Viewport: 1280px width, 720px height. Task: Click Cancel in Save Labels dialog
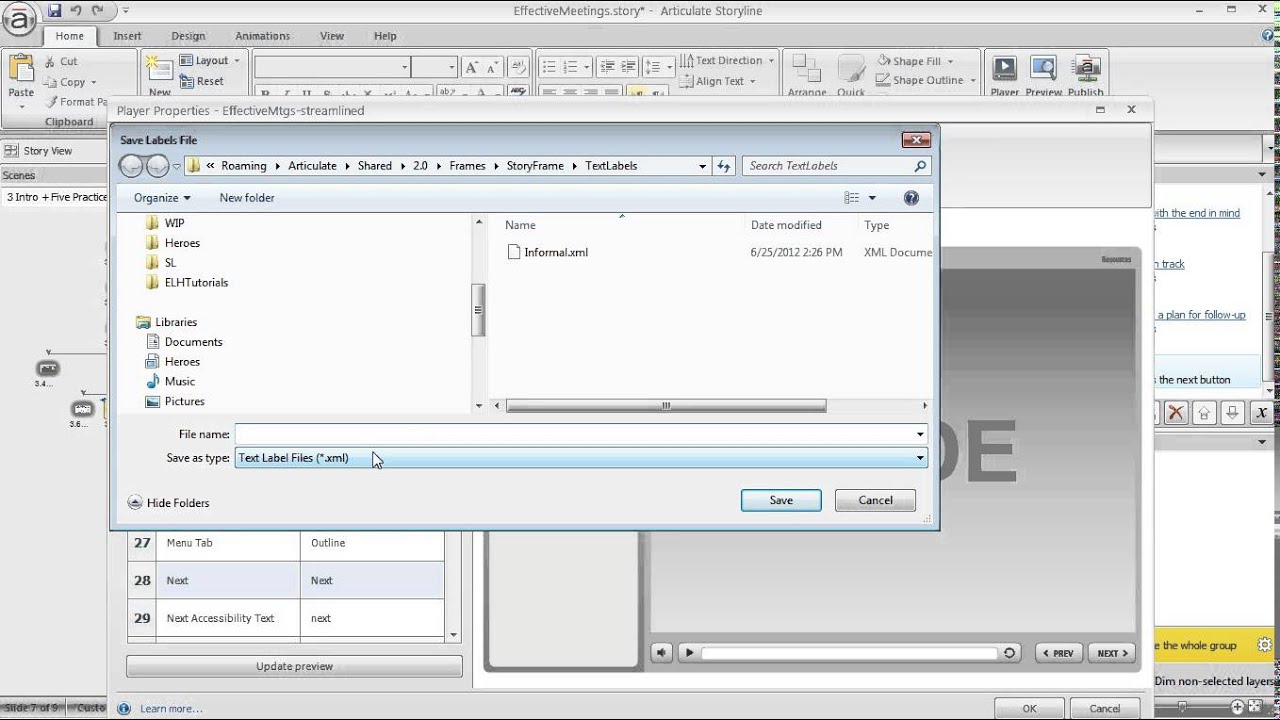(875, 500)
